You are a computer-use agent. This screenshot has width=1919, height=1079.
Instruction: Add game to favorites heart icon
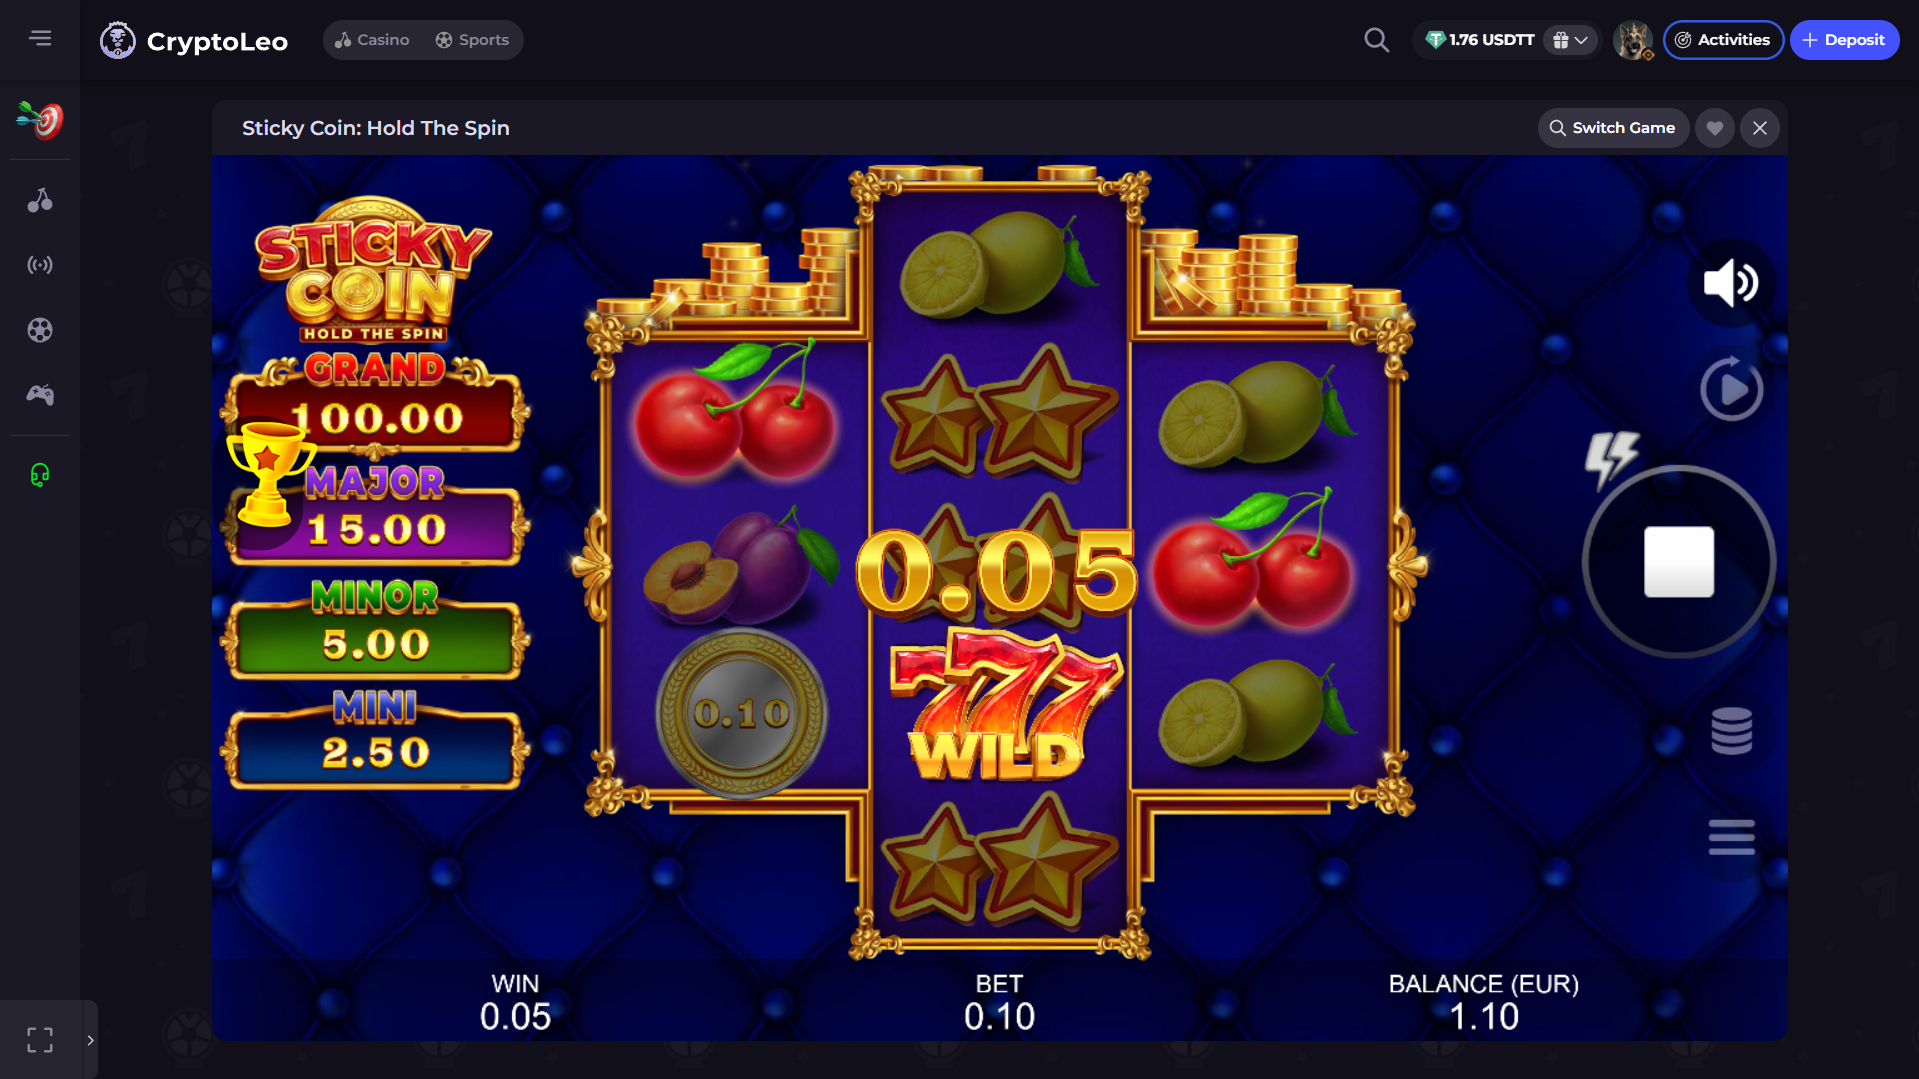click(1715, 128)
